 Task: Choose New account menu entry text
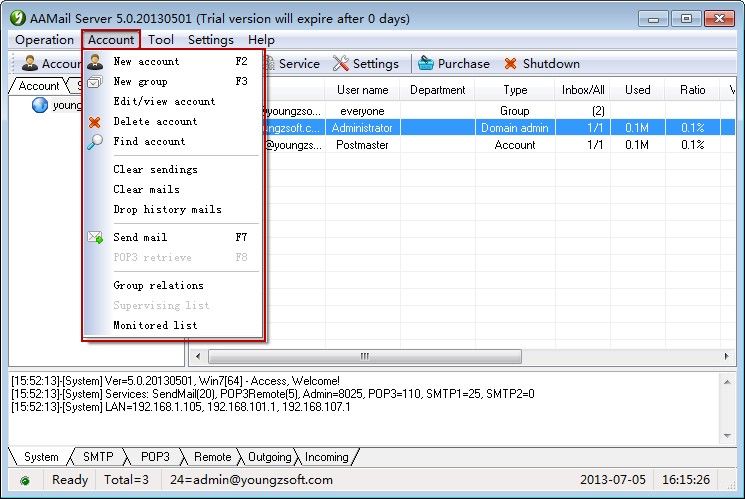(x=146, y=62)
